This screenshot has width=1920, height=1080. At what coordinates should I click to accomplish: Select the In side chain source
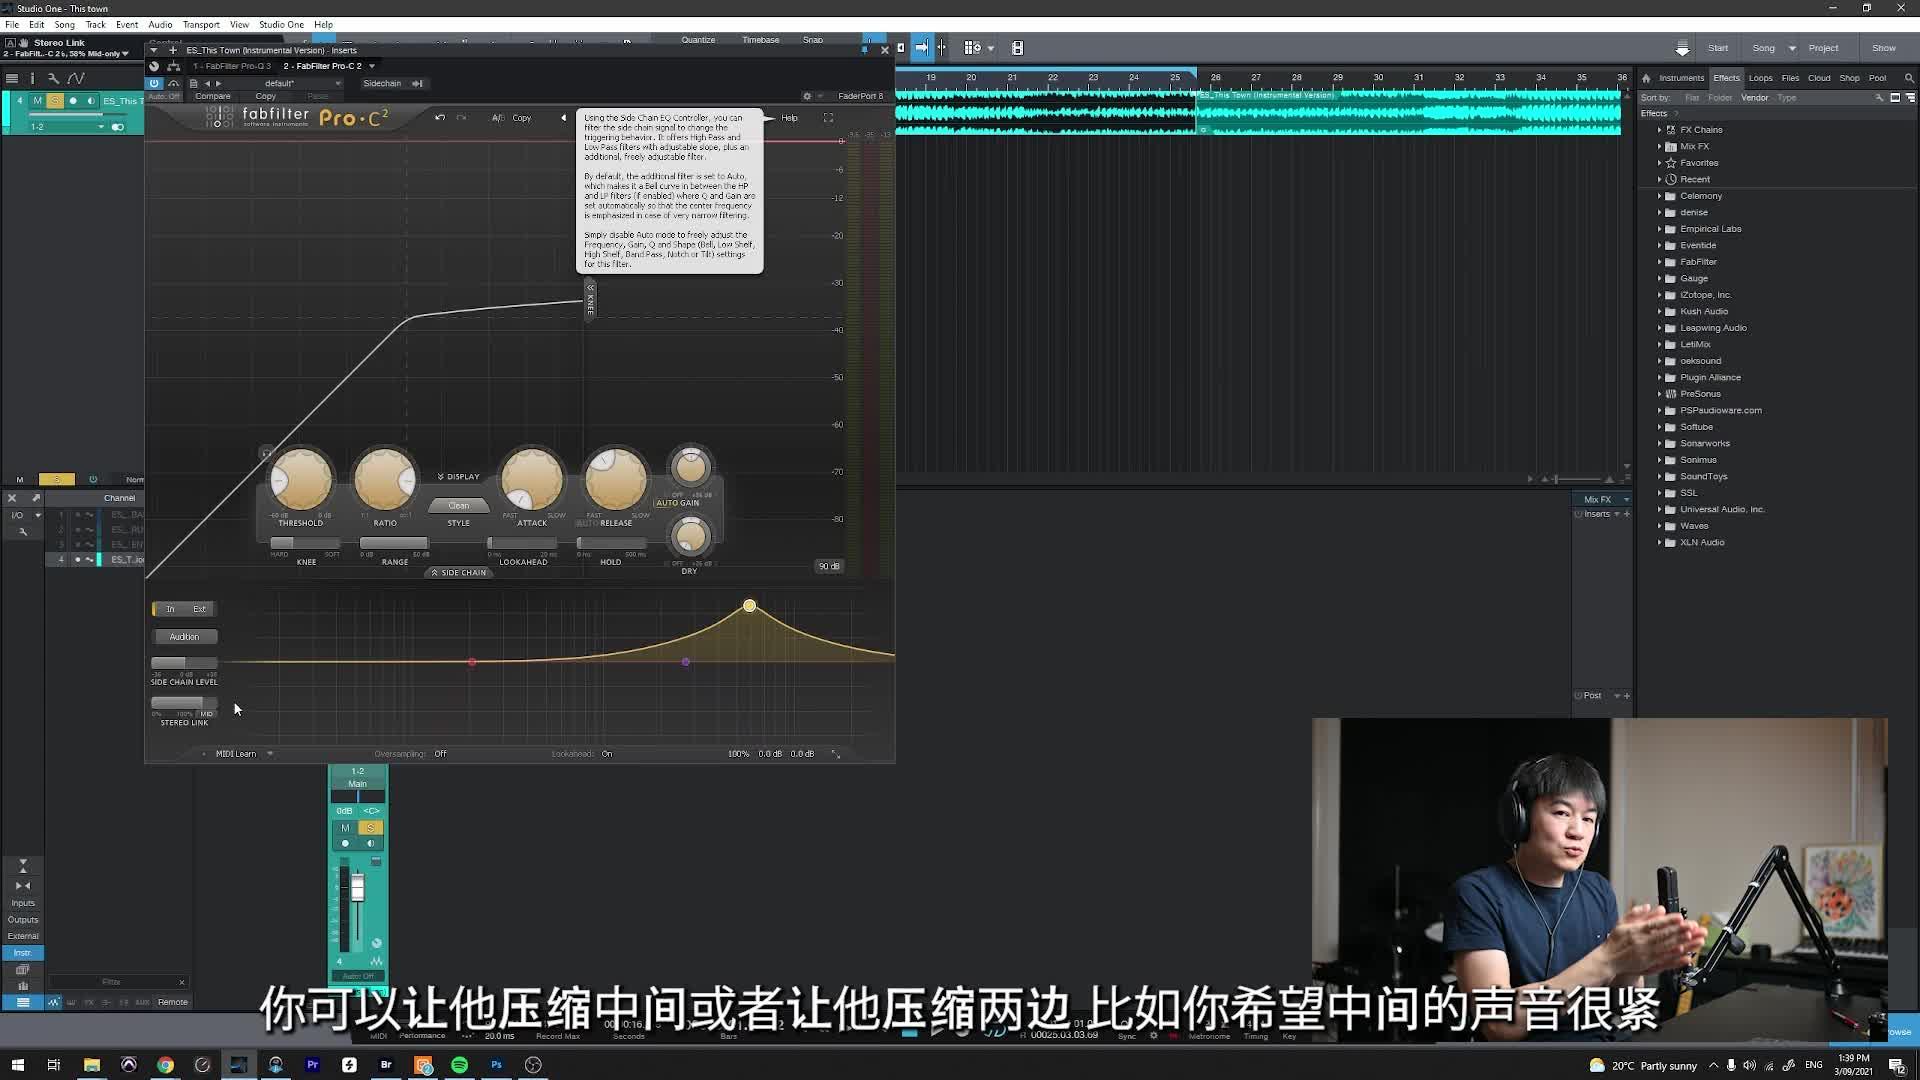point(169,609)
